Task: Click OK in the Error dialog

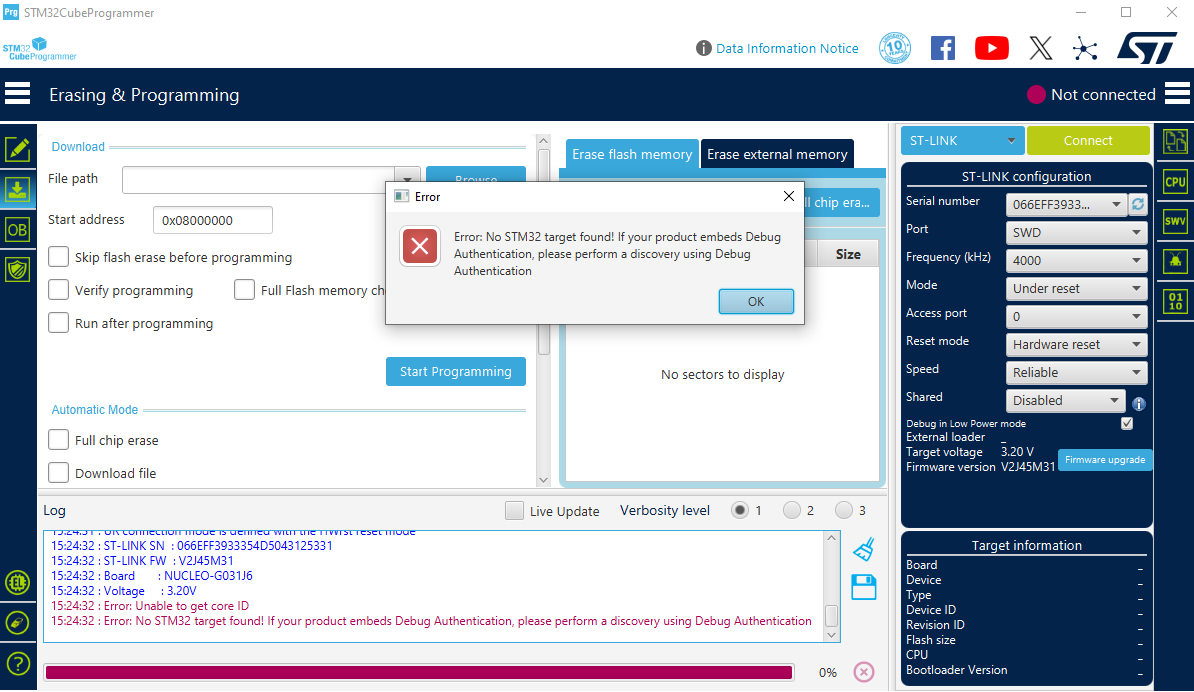Action: click(x=755, y=301)
